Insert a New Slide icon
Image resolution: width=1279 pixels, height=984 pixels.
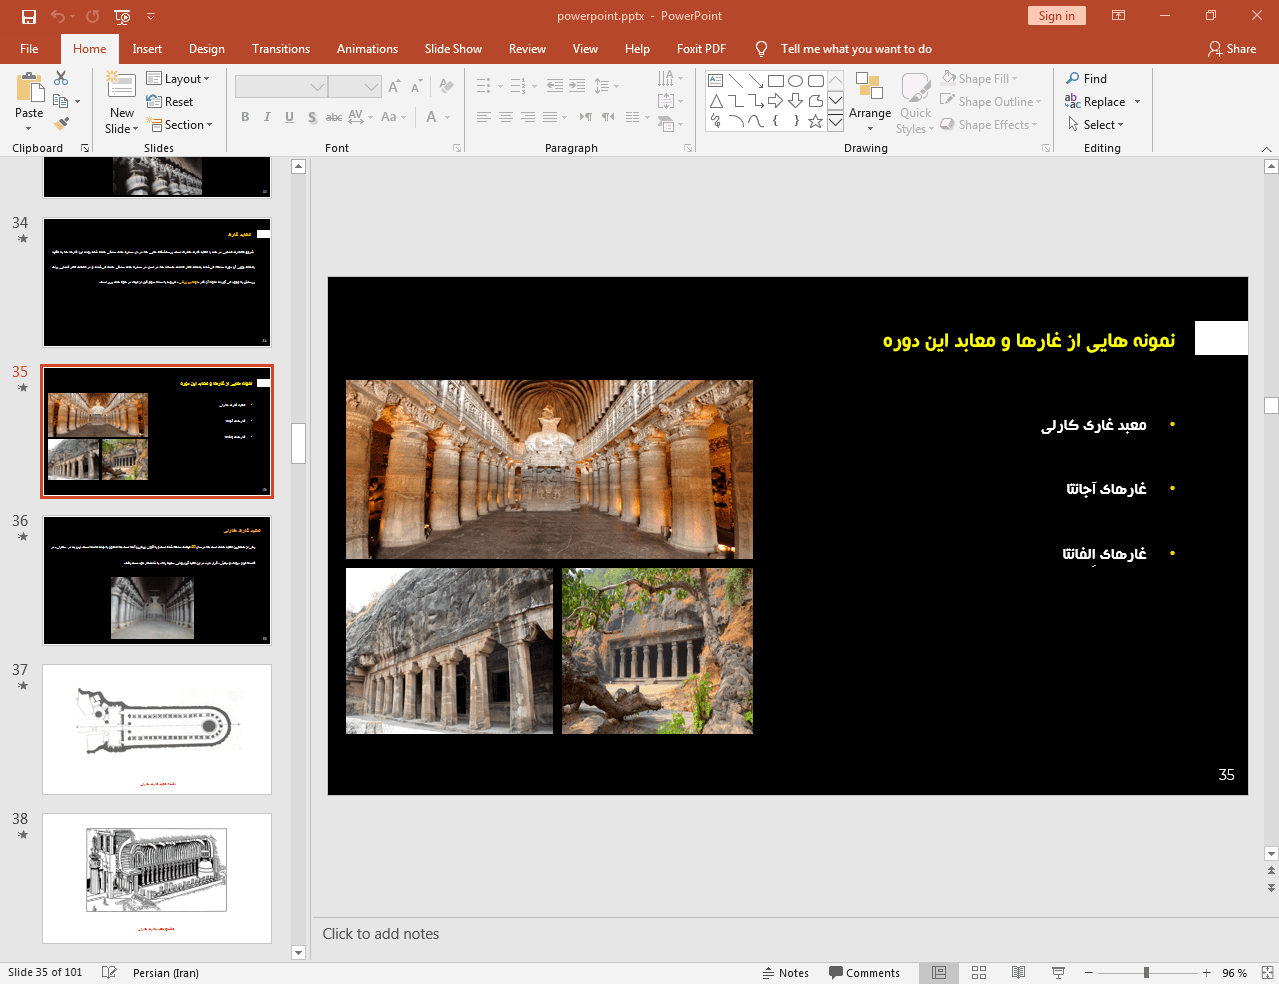point(121,86)
